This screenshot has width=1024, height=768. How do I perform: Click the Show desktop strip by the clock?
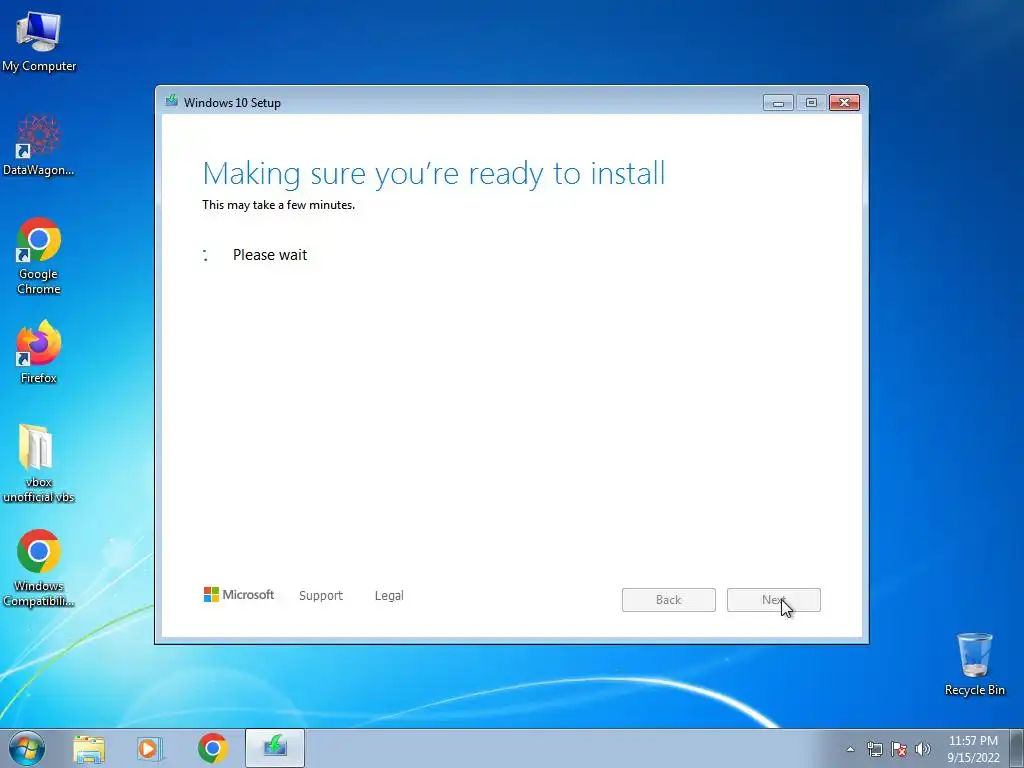(1017, 748)
